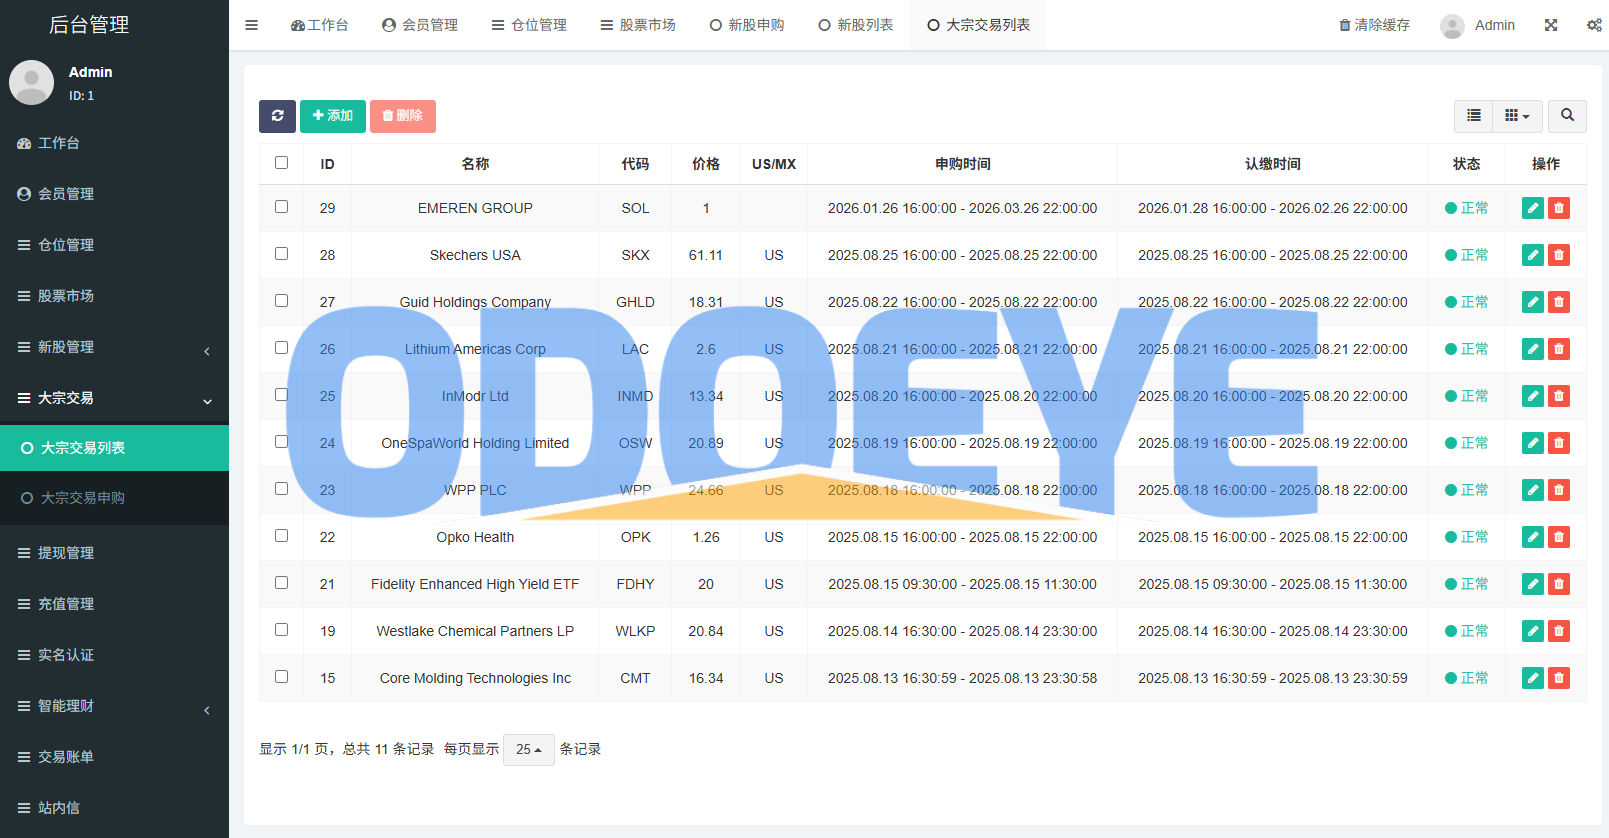Toggle list view icon in toolbar
This screenshot has height=838, width=1609.
(1473, 116)
